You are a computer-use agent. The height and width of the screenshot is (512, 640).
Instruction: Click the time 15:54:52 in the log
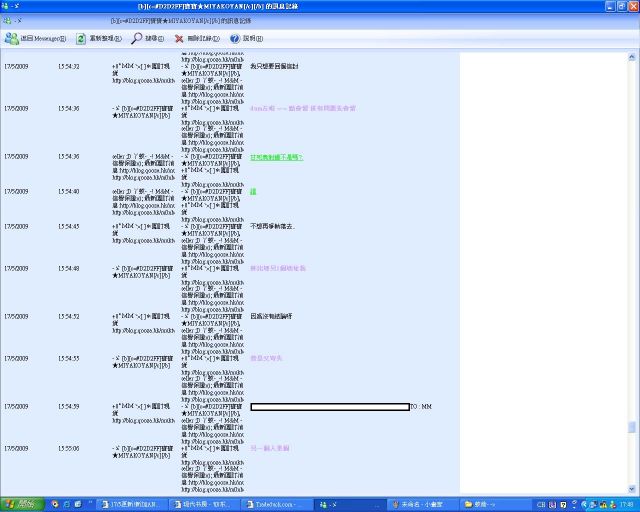69,316
